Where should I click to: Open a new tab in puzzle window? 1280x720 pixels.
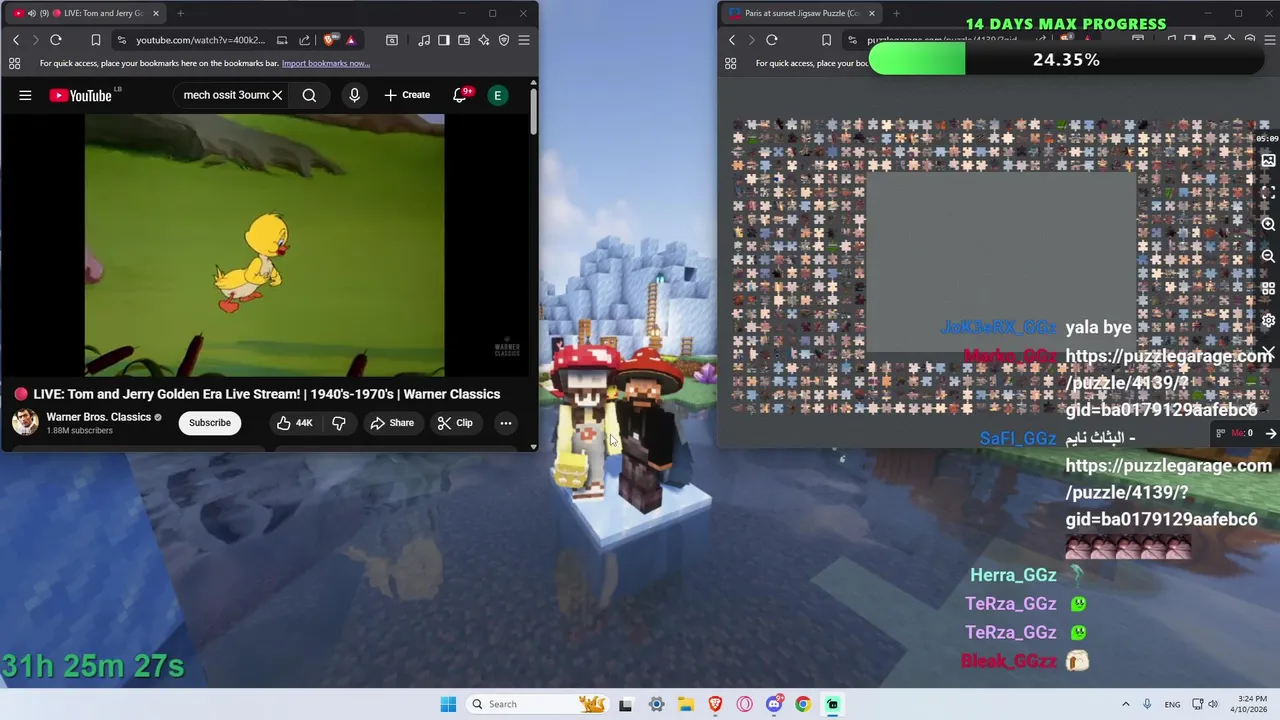coord(896,13)
